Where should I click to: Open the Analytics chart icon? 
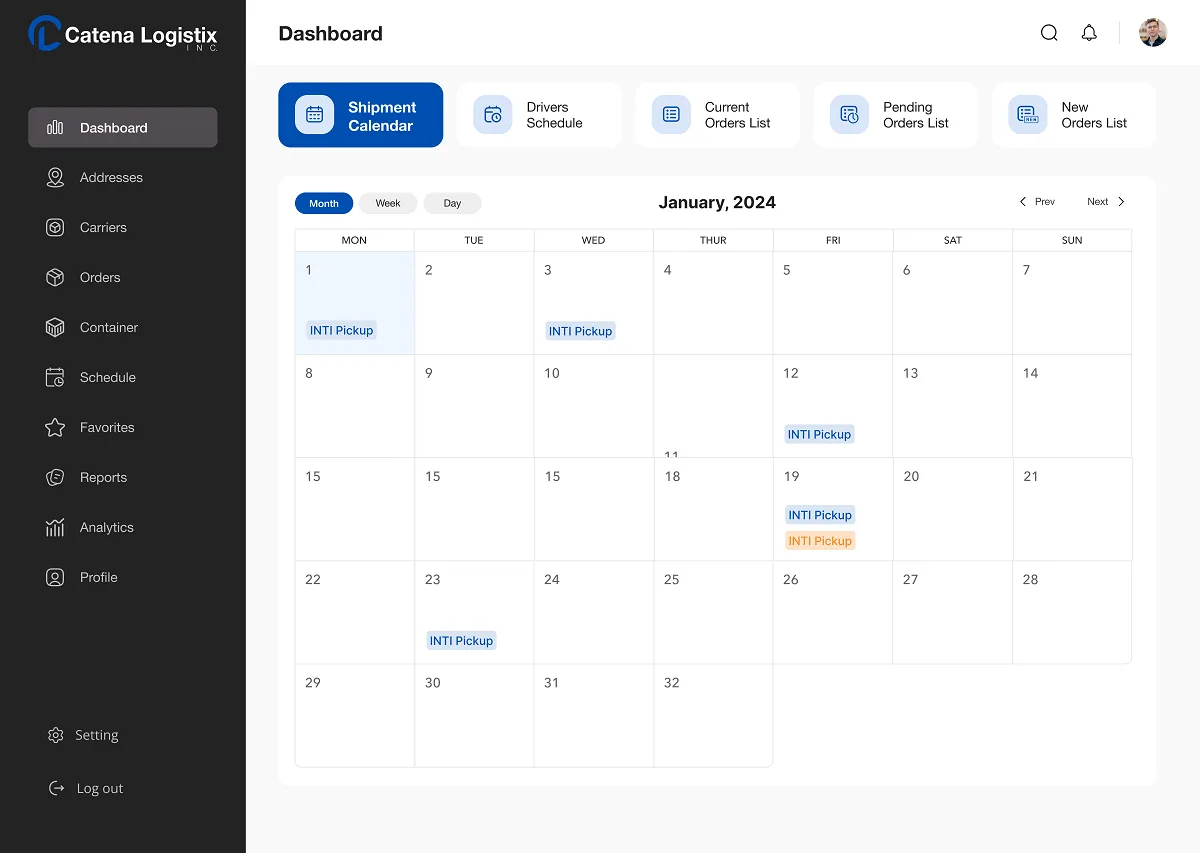click(x=55, y=528)
